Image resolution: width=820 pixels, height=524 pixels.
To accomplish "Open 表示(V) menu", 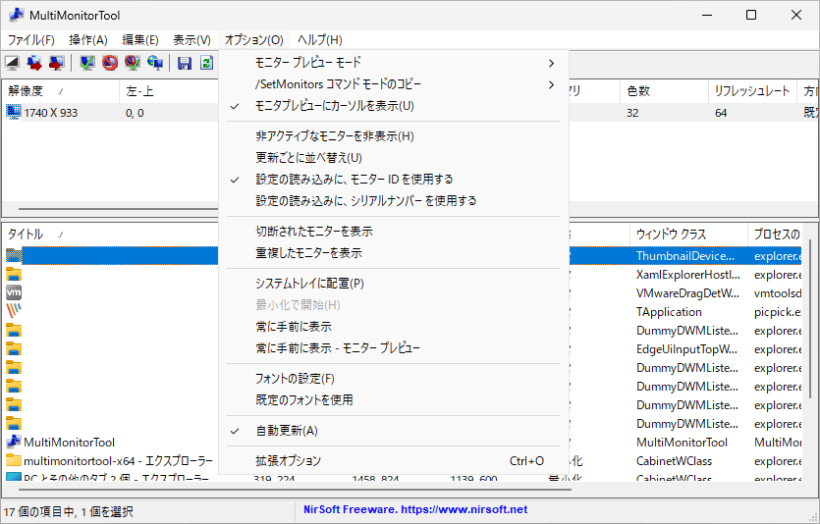I will (191, 40).
